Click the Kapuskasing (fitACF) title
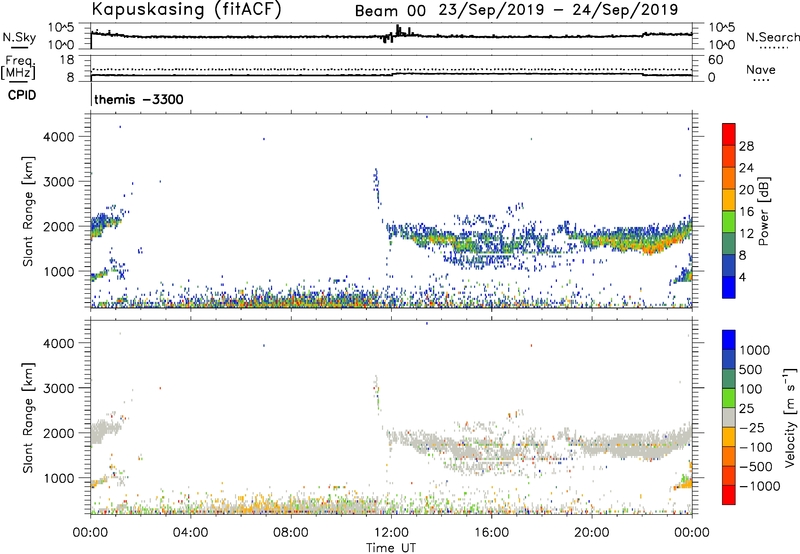This screenshot has width=800, height=554. (x=186, y=9)
